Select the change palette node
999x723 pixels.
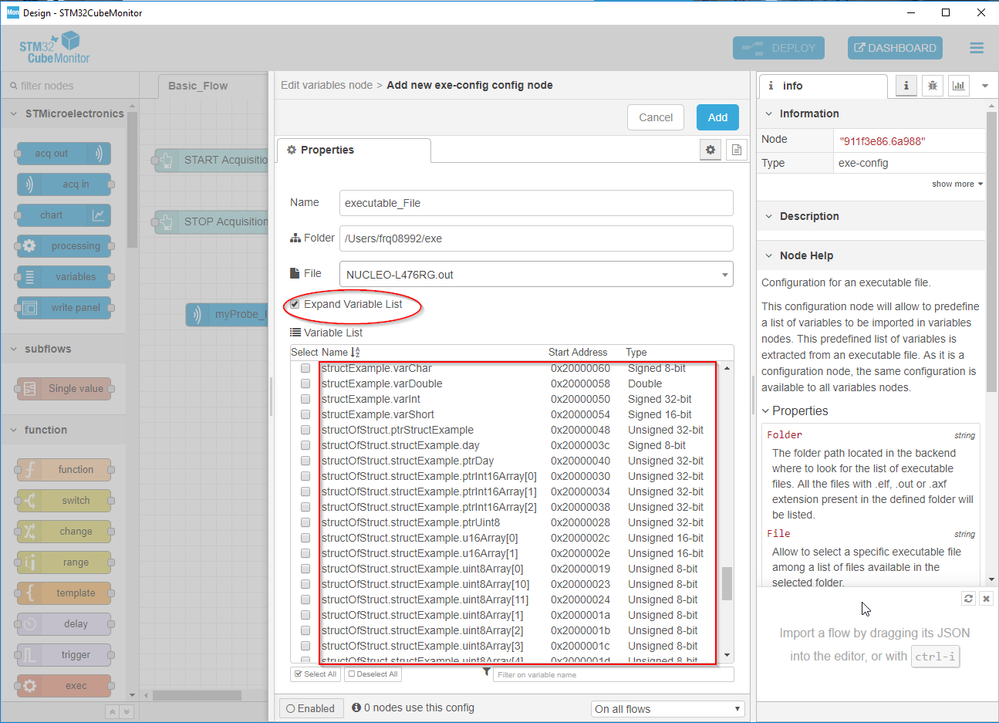click(x=64, y=531)
